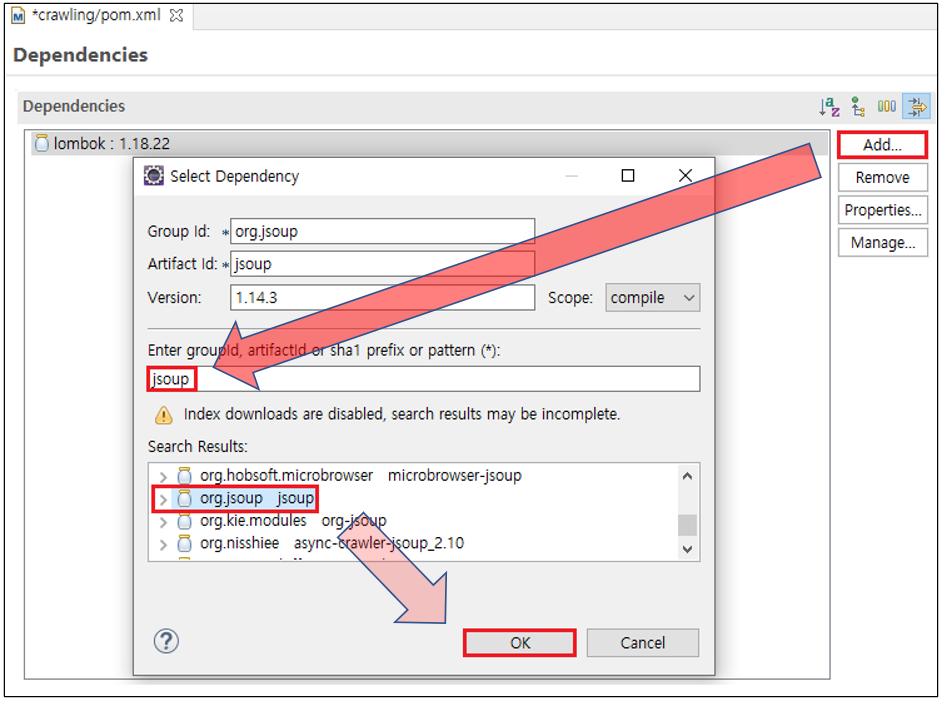Click the show hierarchy tree icon
The width and height of the screenshot is (943, 701).
tap(858, 107)
